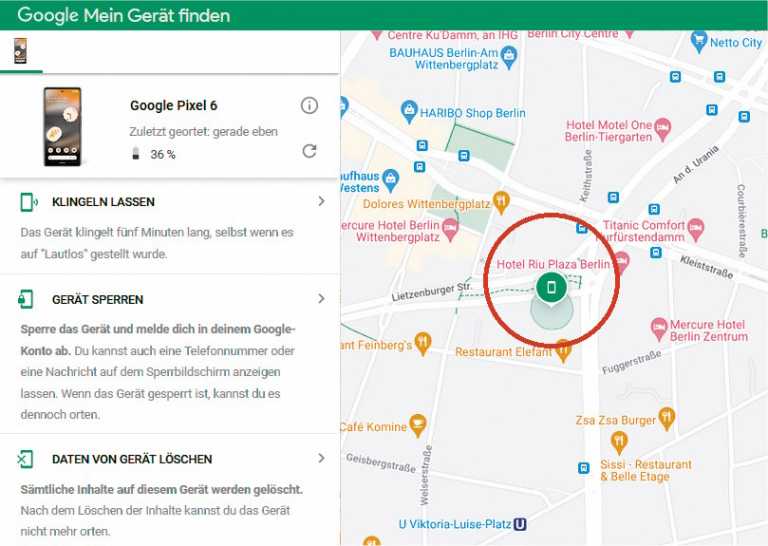Open device info for Google Pixel 6
Image resolution: width=768 pixels, height=546 pixels.
tap(309, 105)
